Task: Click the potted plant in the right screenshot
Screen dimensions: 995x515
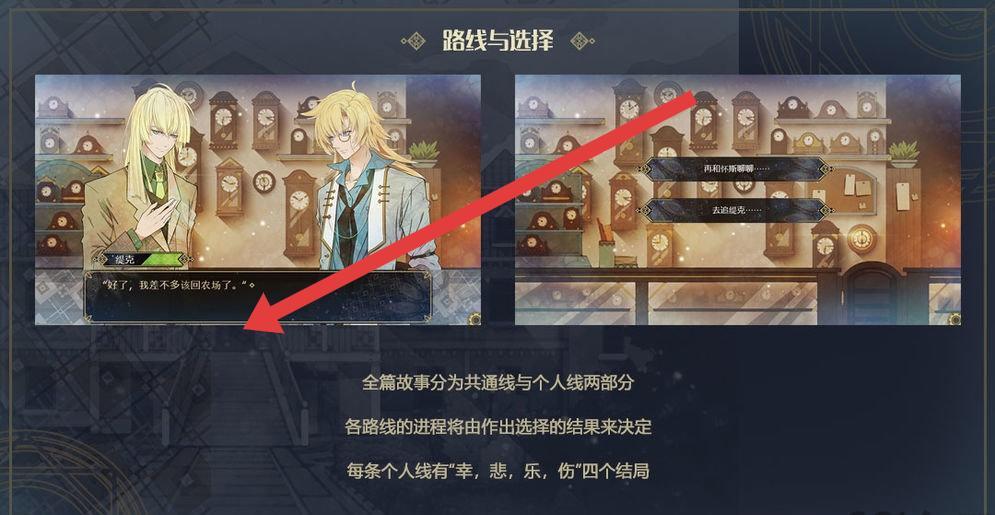Action: (904, 154)
